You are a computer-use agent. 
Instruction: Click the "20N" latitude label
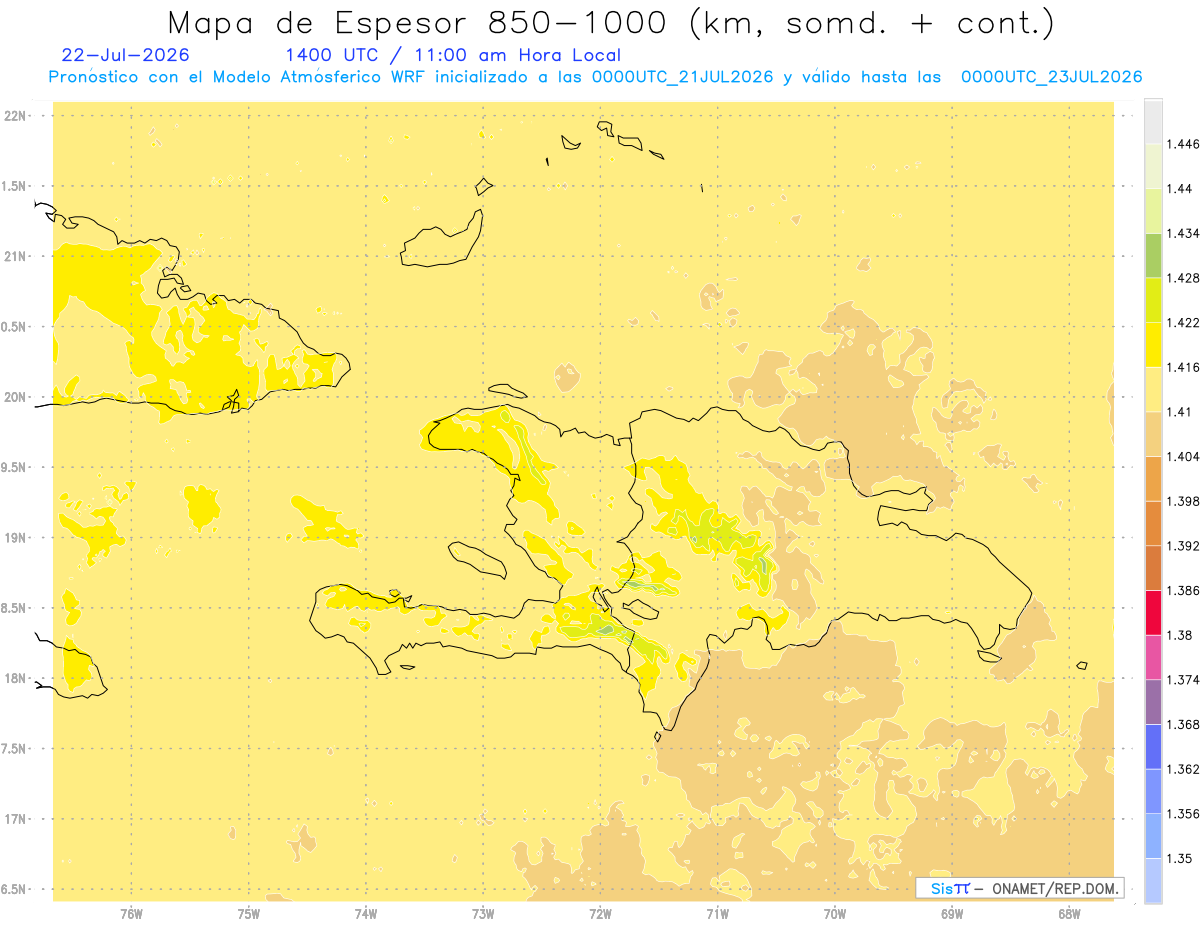pyautogui.click(x=15, y=397)
